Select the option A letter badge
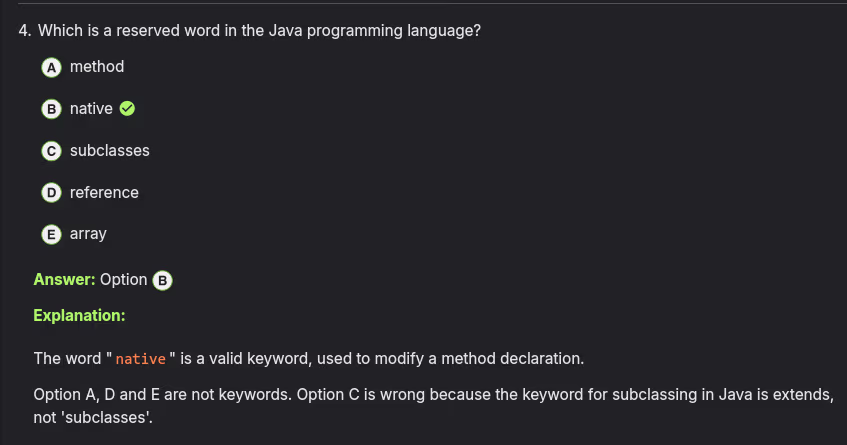847x445 pixels. [x=51, y=67]
